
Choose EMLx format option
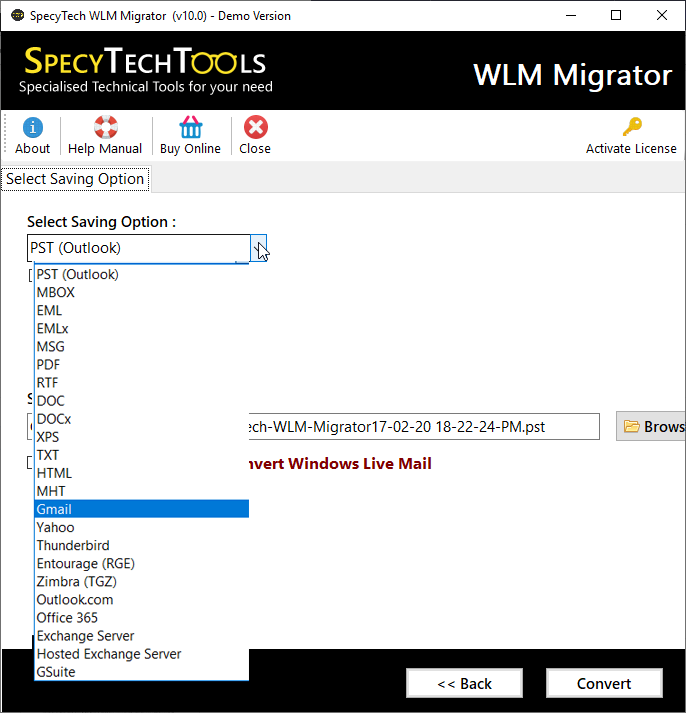[142, 329]
